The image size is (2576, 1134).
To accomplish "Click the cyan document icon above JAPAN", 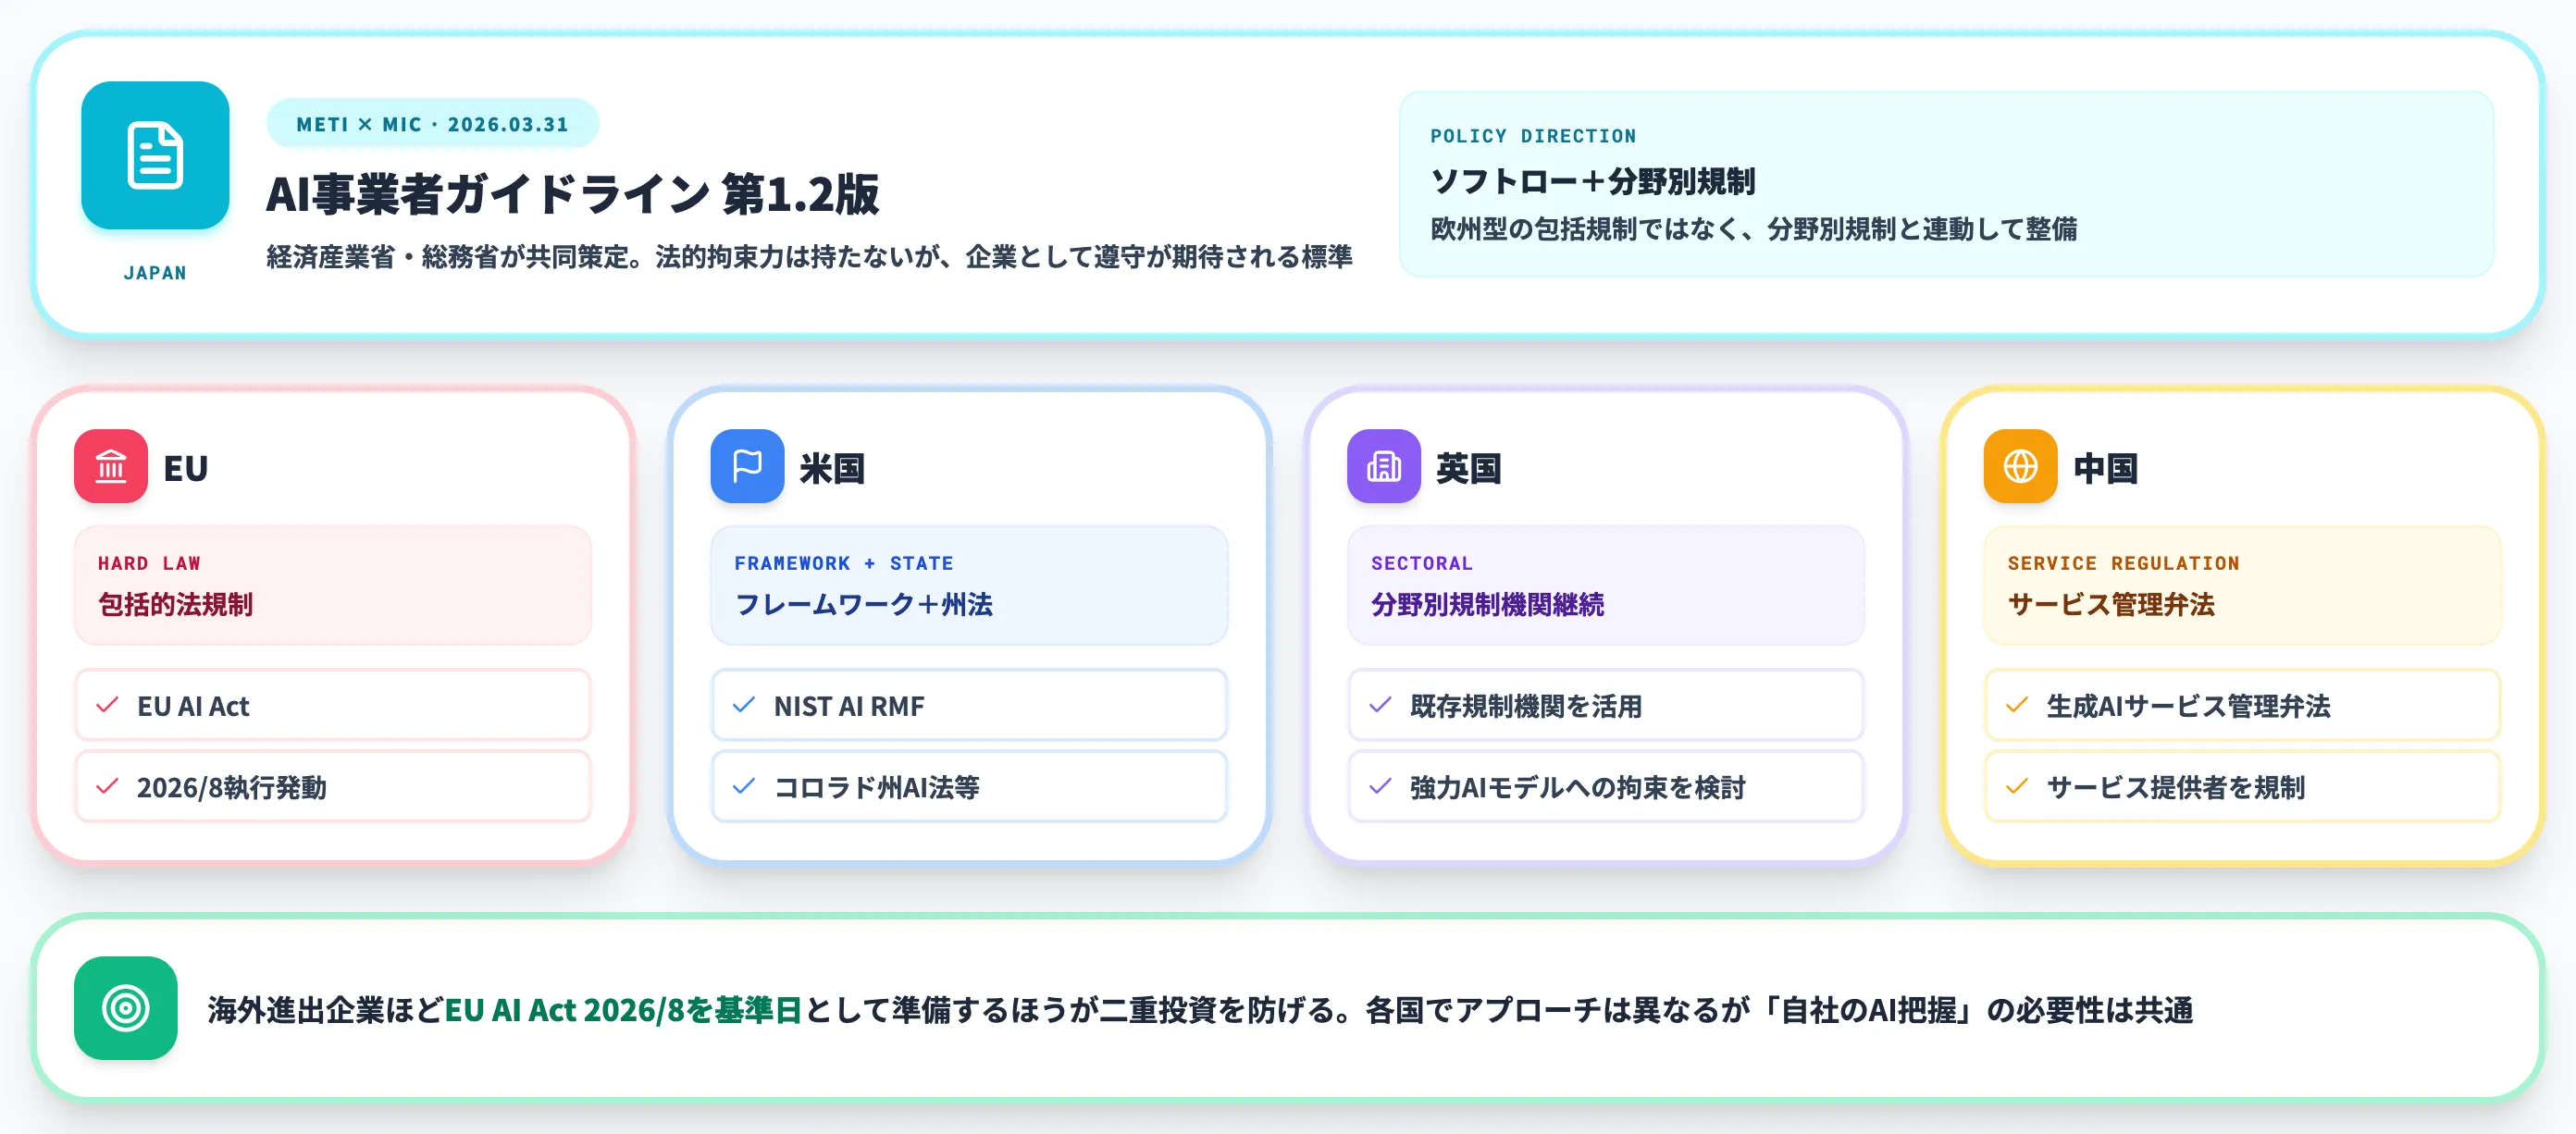I will [x=155, y=155].
